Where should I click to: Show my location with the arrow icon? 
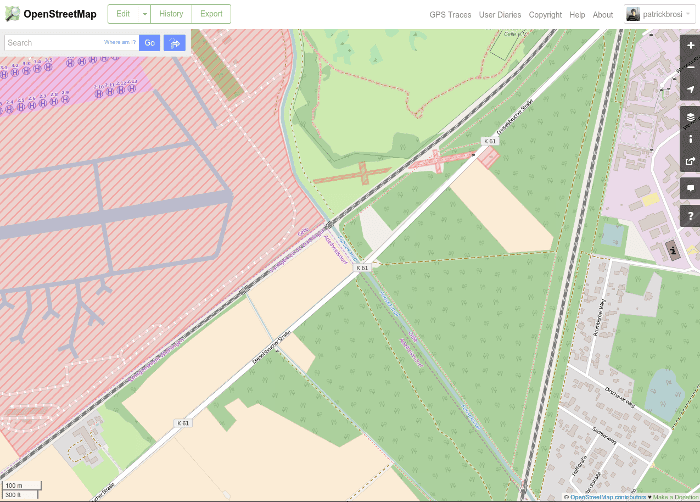pyautogui.click(x=690, y=90)
